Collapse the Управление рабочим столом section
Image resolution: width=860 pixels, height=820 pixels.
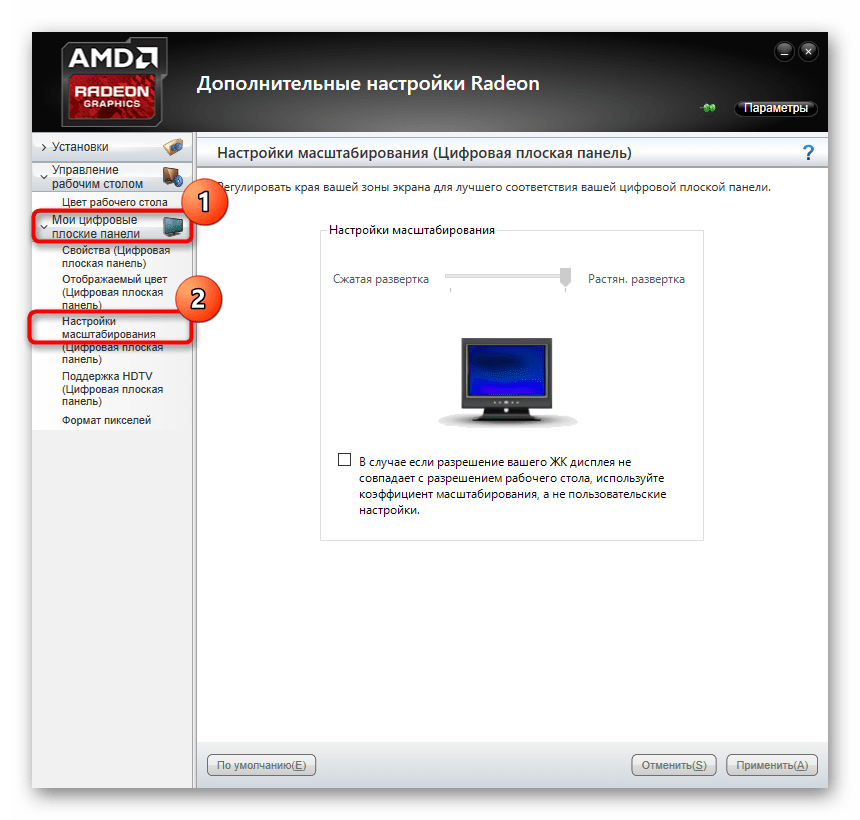click(x=44, y=177)
